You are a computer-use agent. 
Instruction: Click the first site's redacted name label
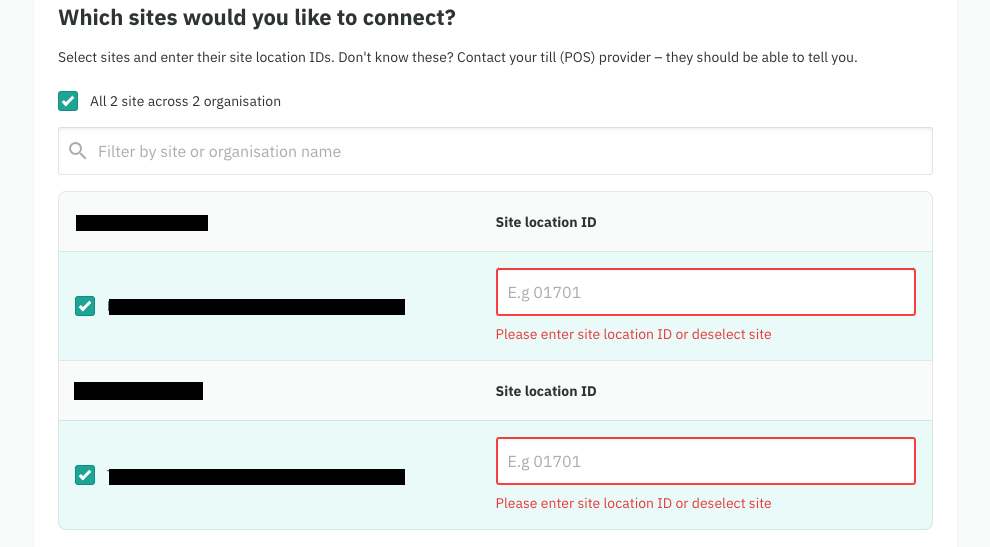[x=256, y=307]
